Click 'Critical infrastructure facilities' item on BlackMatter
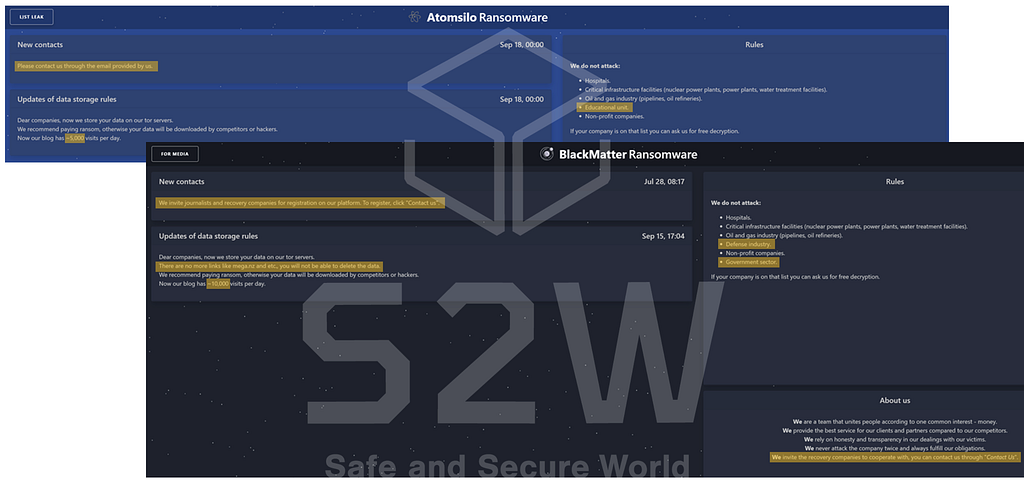 [847, 226]
